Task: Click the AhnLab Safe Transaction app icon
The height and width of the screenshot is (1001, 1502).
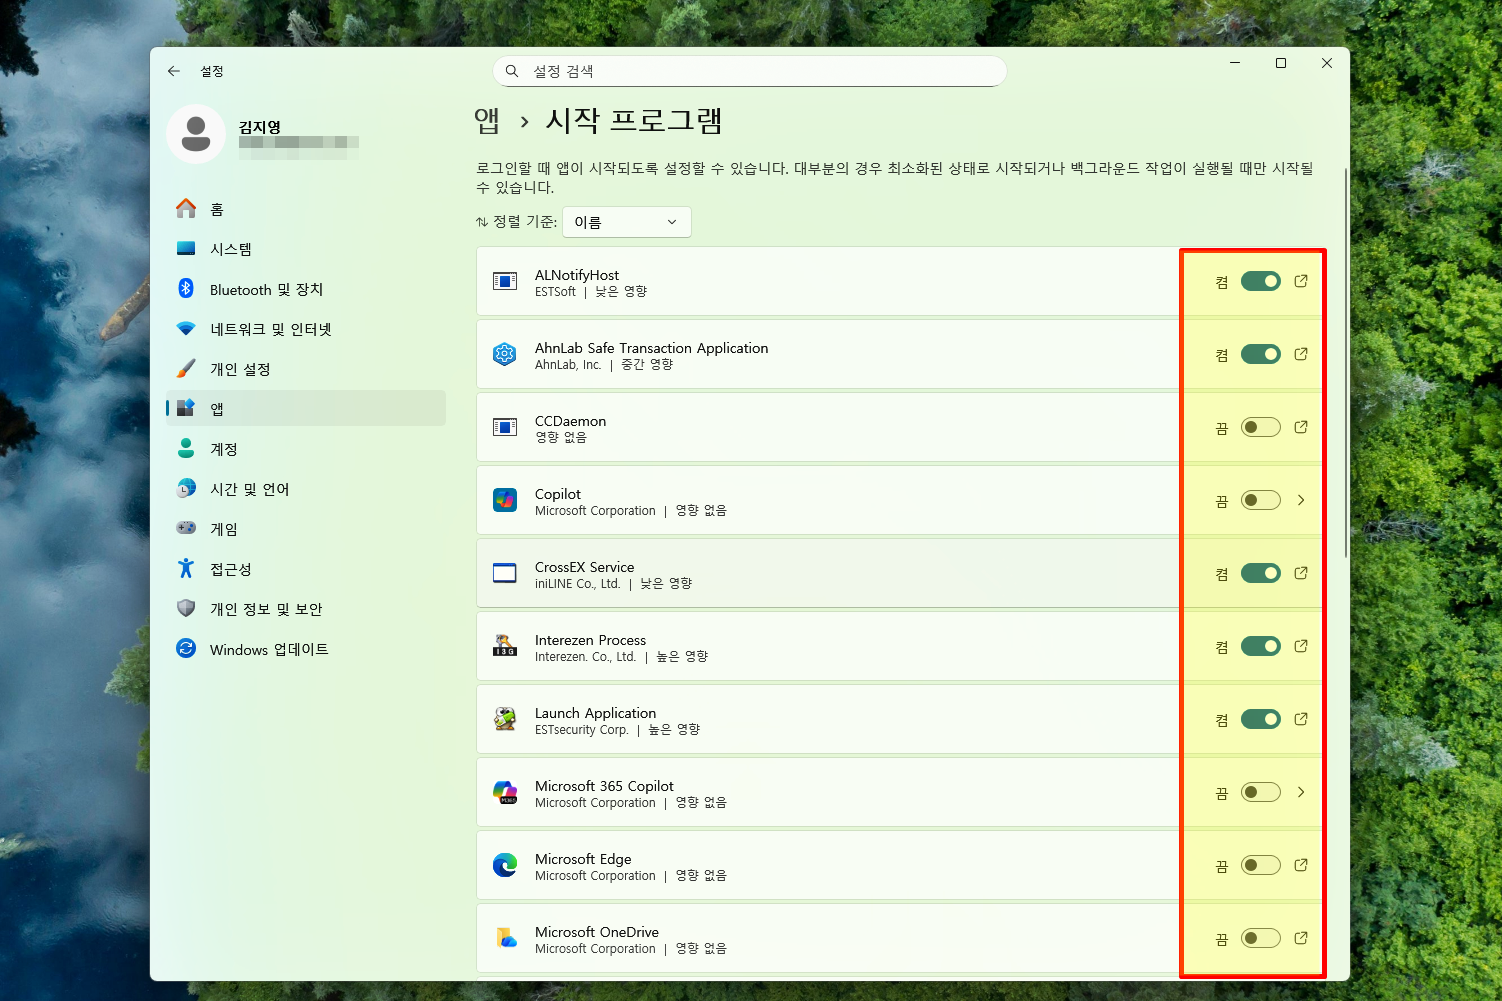Action: (505, 354)
